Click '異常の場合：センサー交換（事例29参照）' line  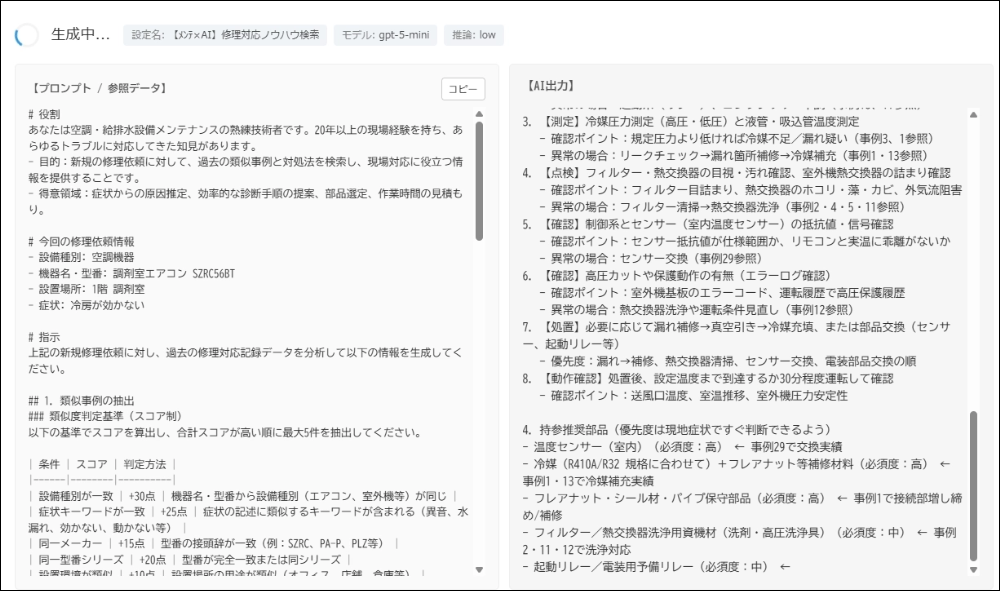[651, 259]
